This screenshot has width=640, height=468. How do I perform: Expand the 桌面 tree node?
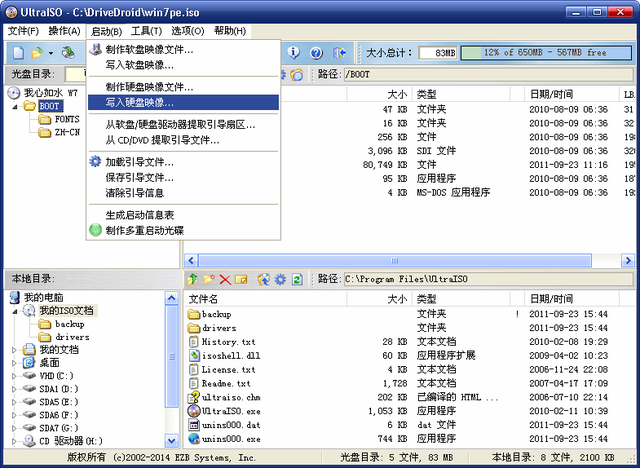15,363
